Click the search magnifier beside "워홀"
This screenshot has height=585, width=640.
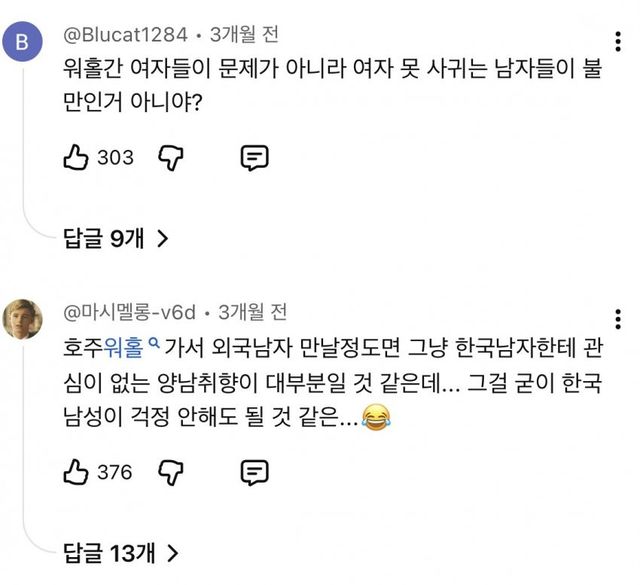[x=154, y=345]
